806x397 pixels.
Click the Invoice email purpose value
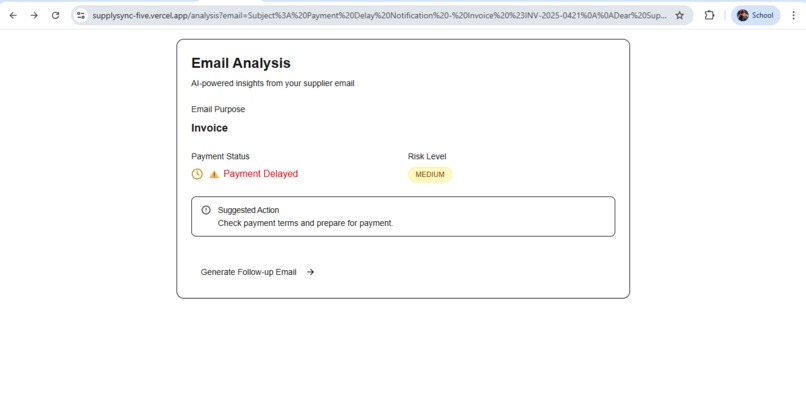pos(210,128)
